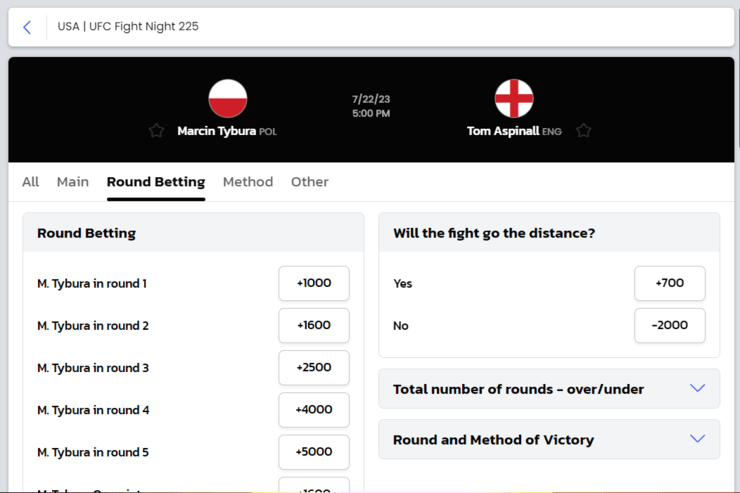Collapse the Round Betting section header
Image resolution: width=740 pixels, height=493 pixels.
click(x=193, y=233)
